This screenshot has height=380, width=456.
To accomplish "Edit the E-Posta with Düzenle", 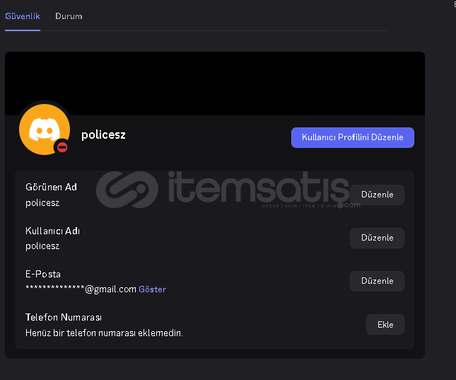I will 377,281.
